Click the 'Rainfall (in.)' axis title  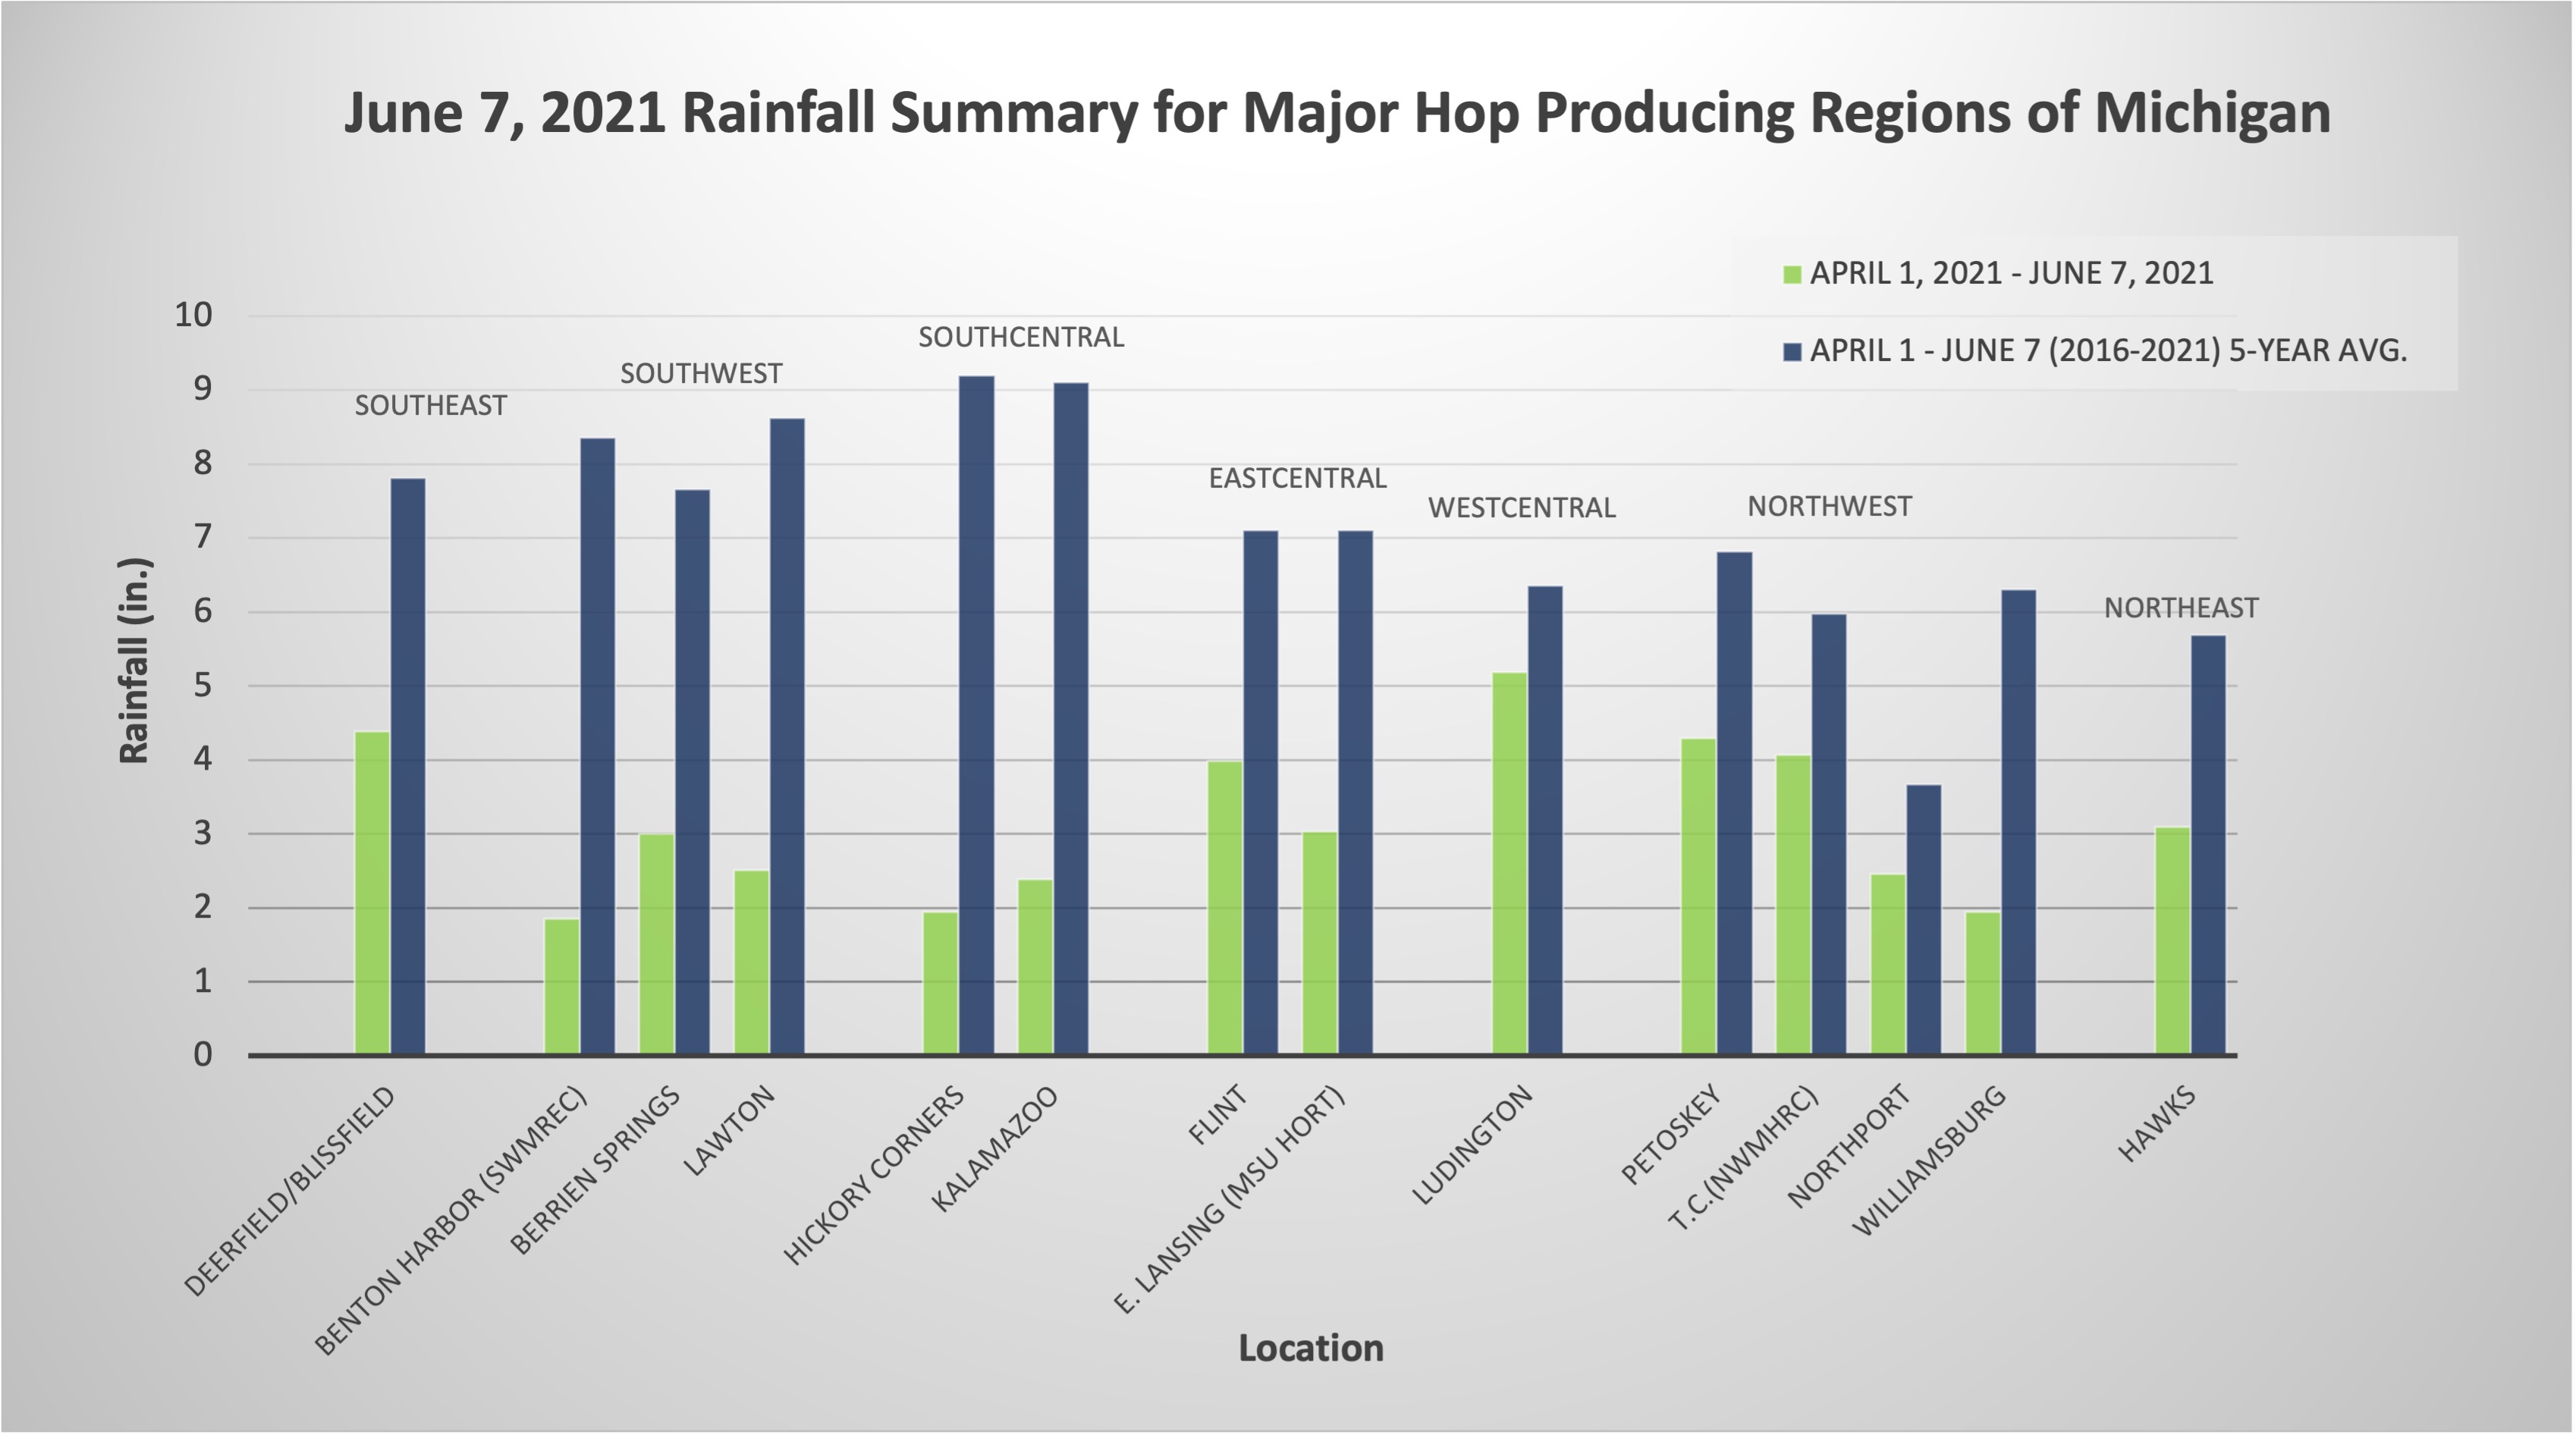[134, 661]
